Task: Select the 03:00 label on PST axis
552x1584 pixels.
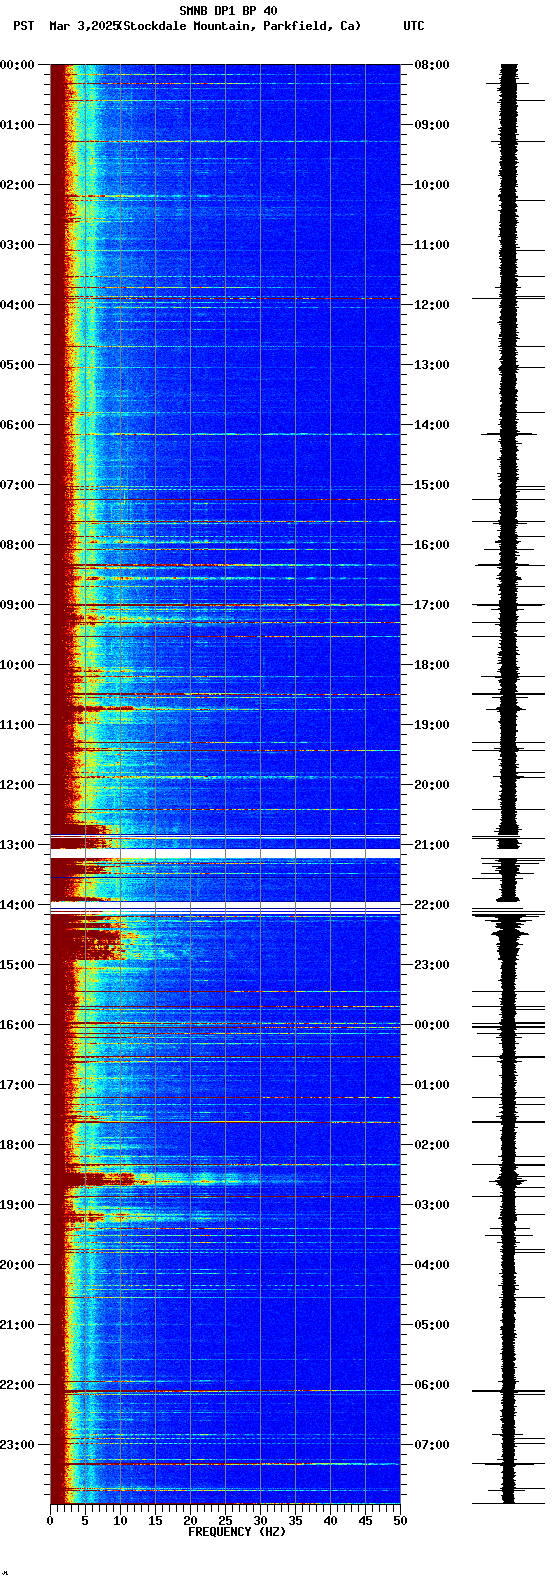Action: (17, 245)
